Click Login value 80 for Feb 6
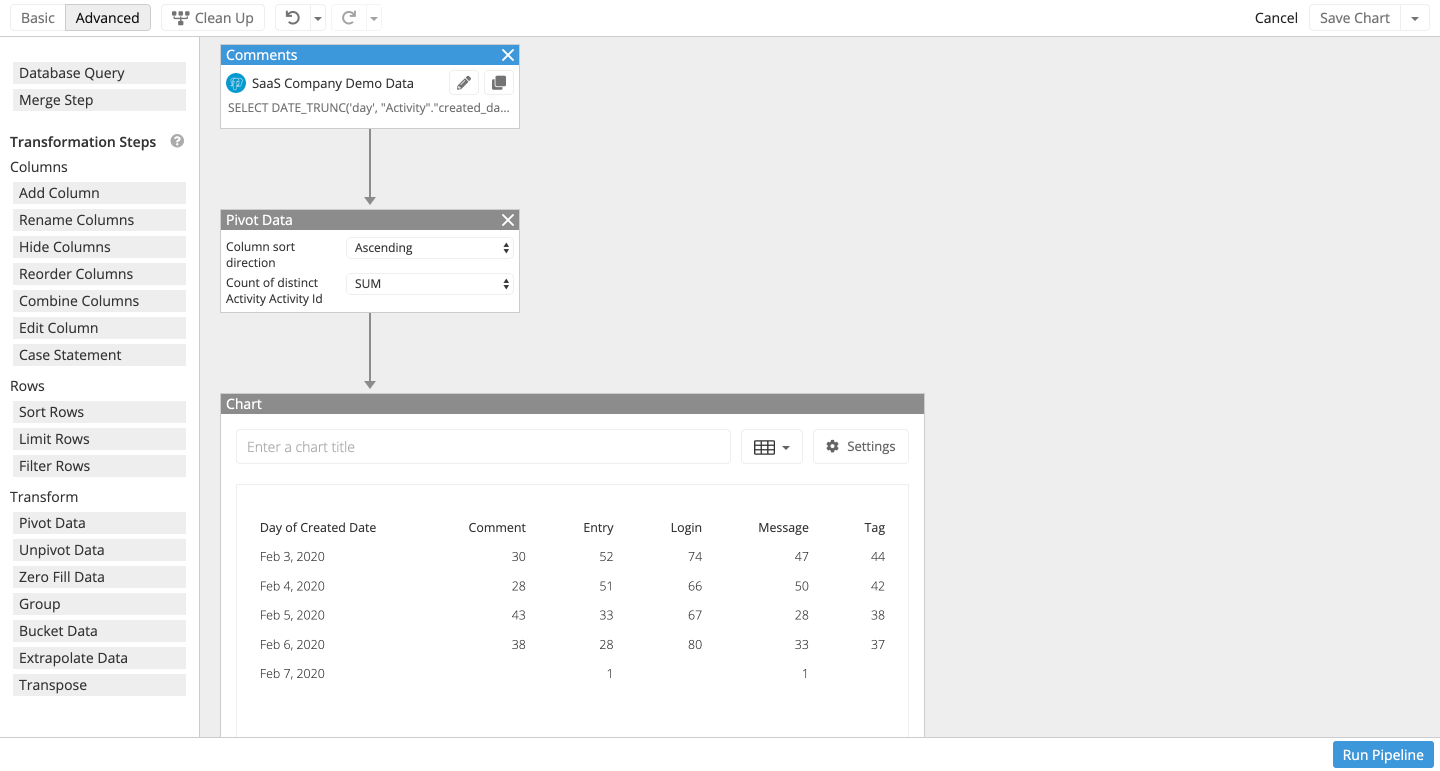Screen dimensions: 1440x771 tap(694, 645)
